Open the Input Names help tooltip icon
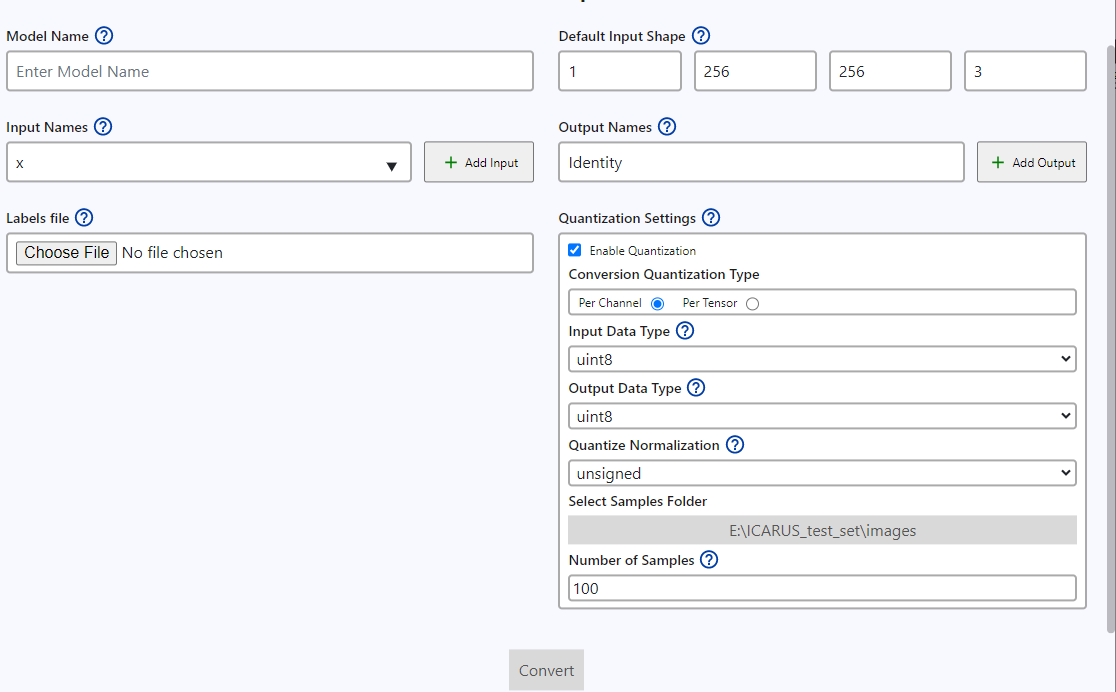Screen dimensions: 1116x692 click(x=103, y=127)
